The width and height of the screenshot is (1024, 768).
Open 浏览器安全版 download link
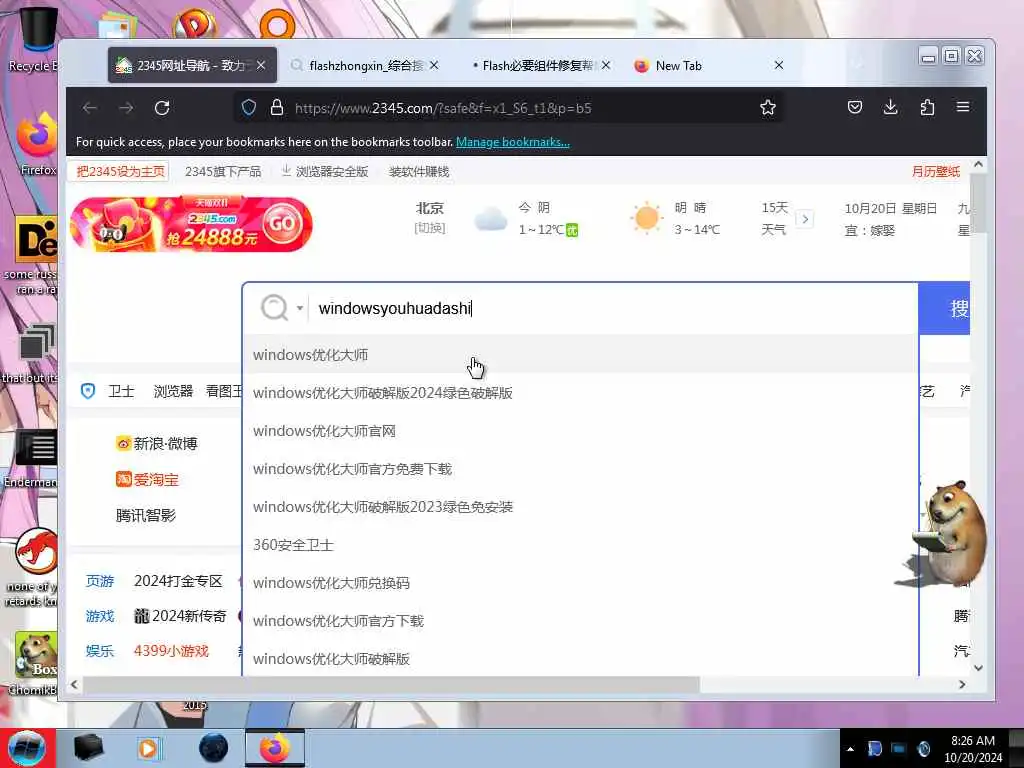325,171
